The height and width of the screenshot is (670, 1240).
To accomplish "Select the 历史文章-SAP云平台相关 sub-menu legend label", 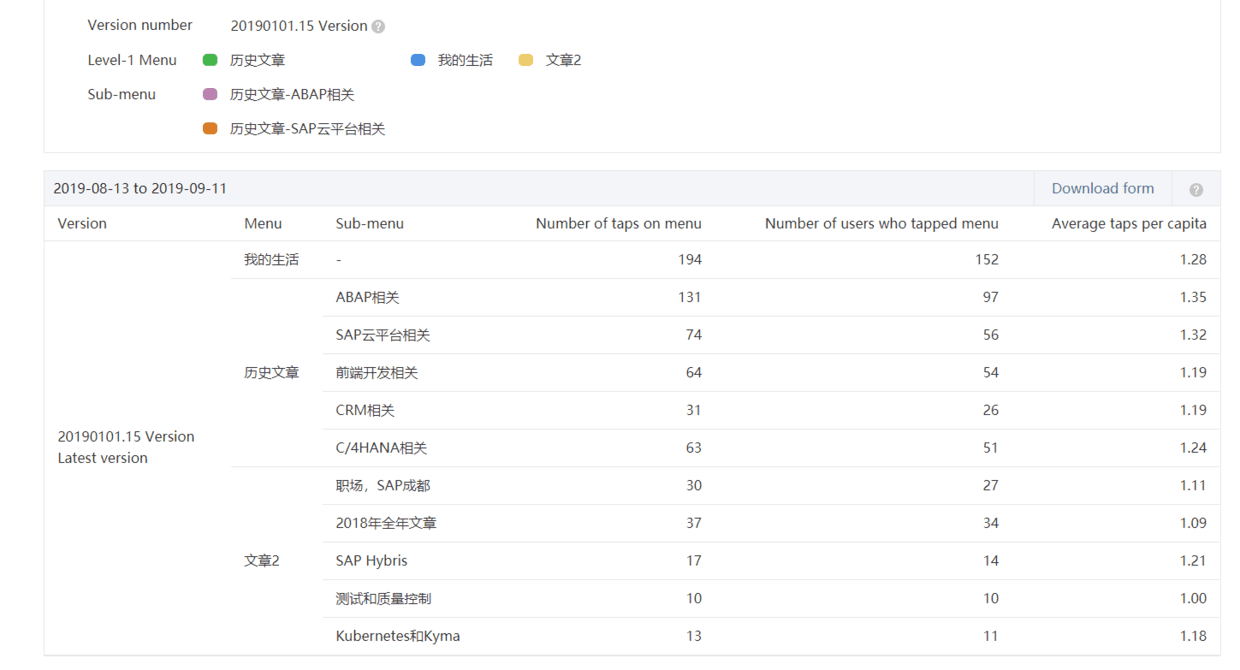I will [307, 129].
